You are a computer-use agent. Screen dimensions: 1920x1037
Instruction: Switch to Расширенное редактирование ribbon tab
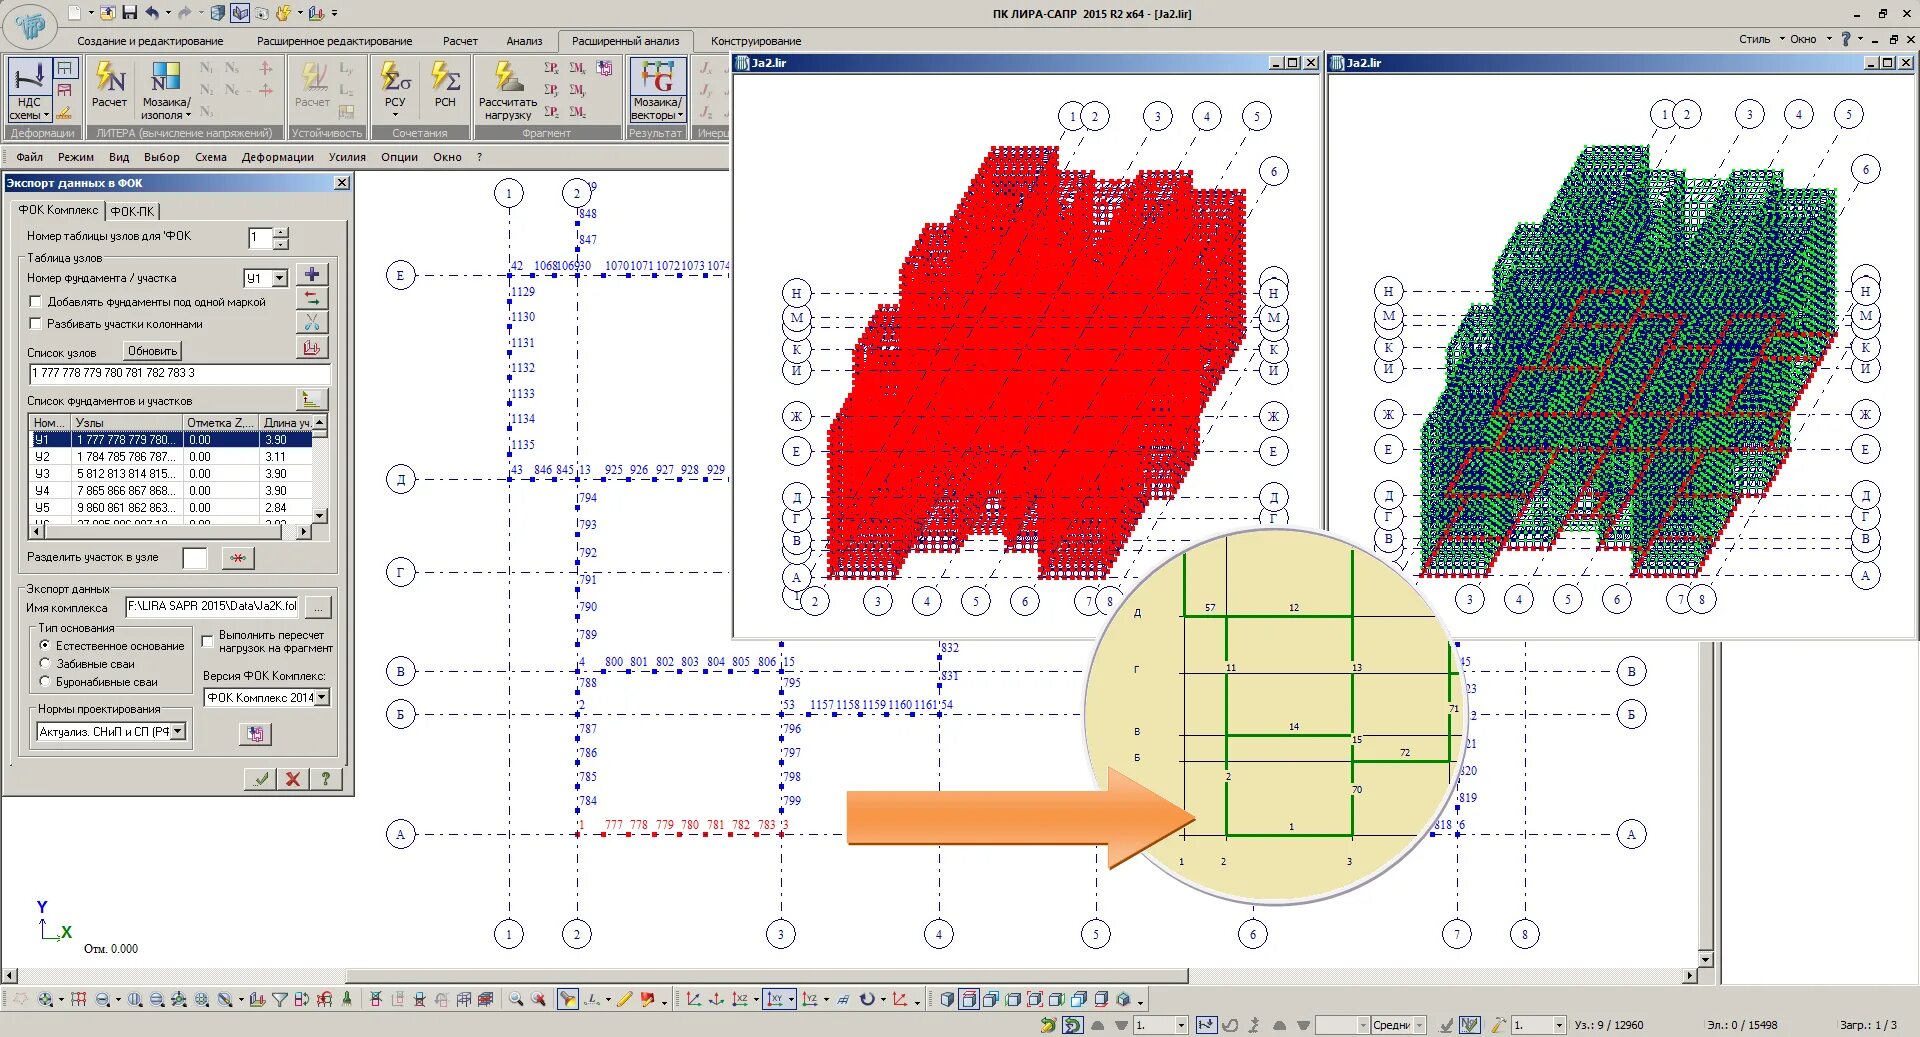click(335, 41)
